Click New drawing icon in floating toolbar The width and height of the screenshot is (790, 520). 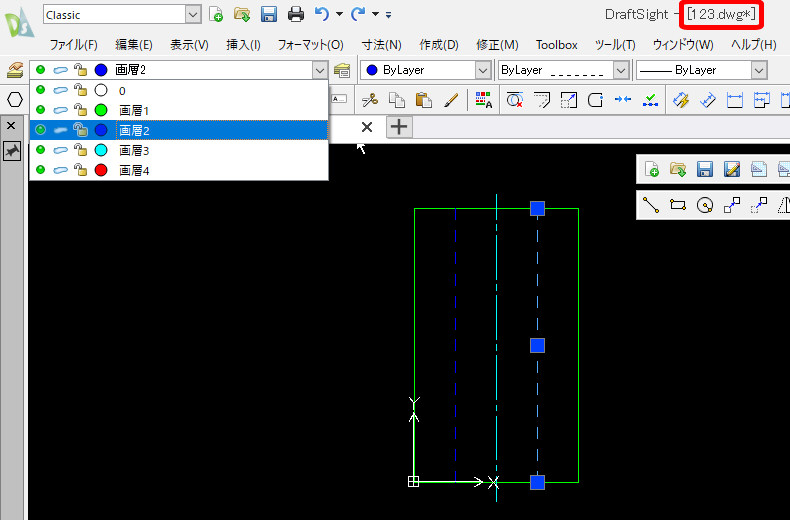click(651, 169)
